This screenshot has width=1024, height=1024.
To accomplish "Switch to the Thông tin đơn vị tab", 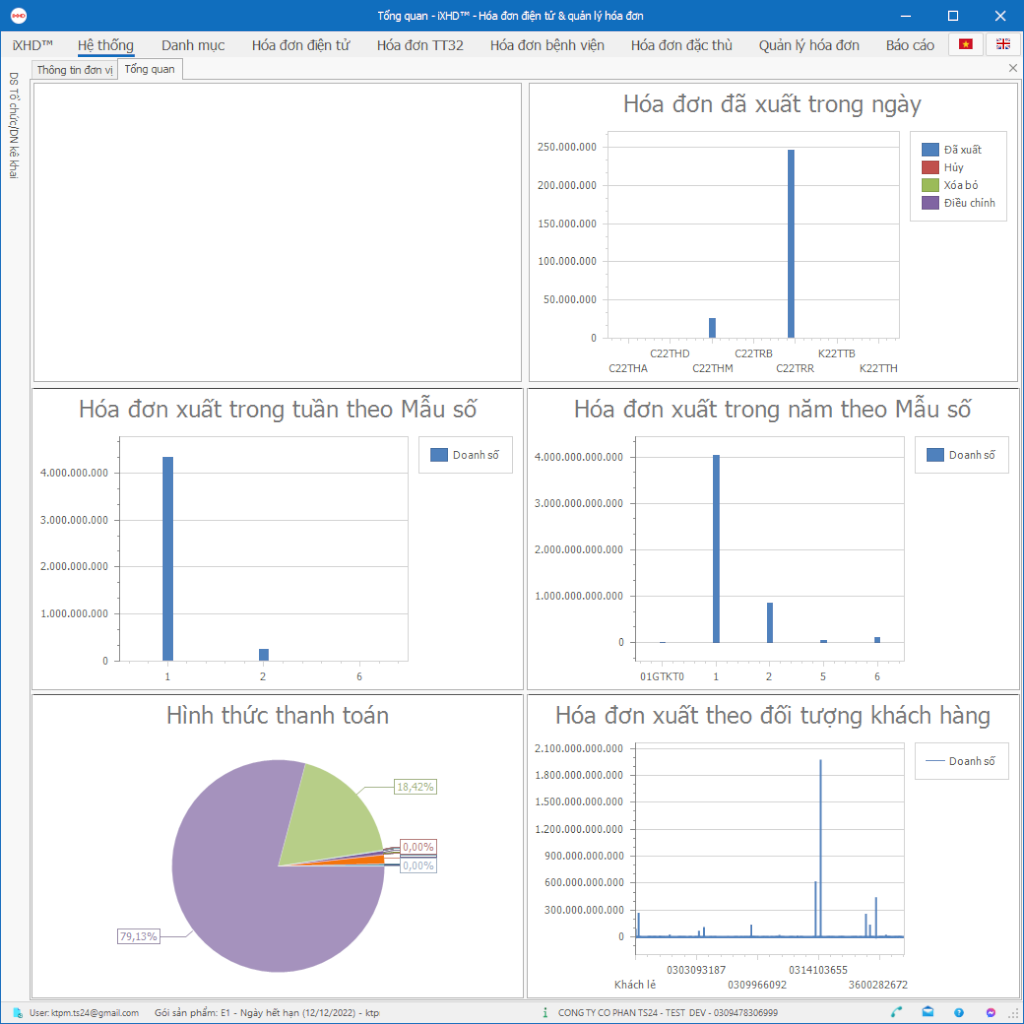I will (x=74, y=70).
